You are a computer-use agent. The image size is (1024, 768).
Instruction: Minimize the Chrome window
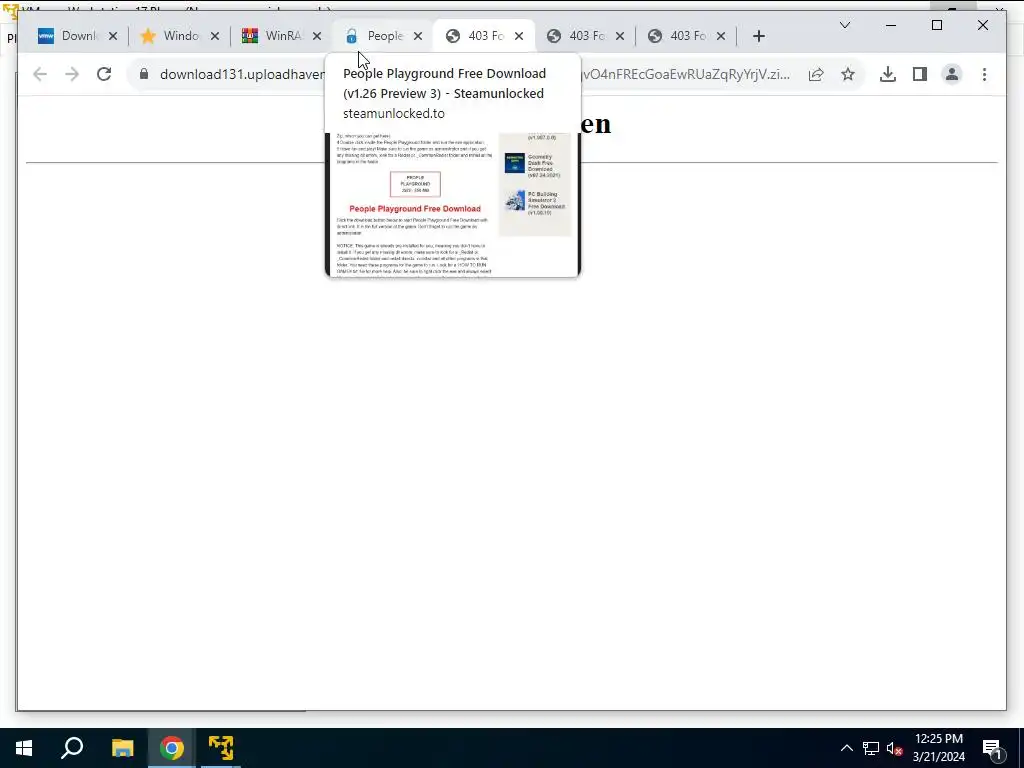(891, 25)
